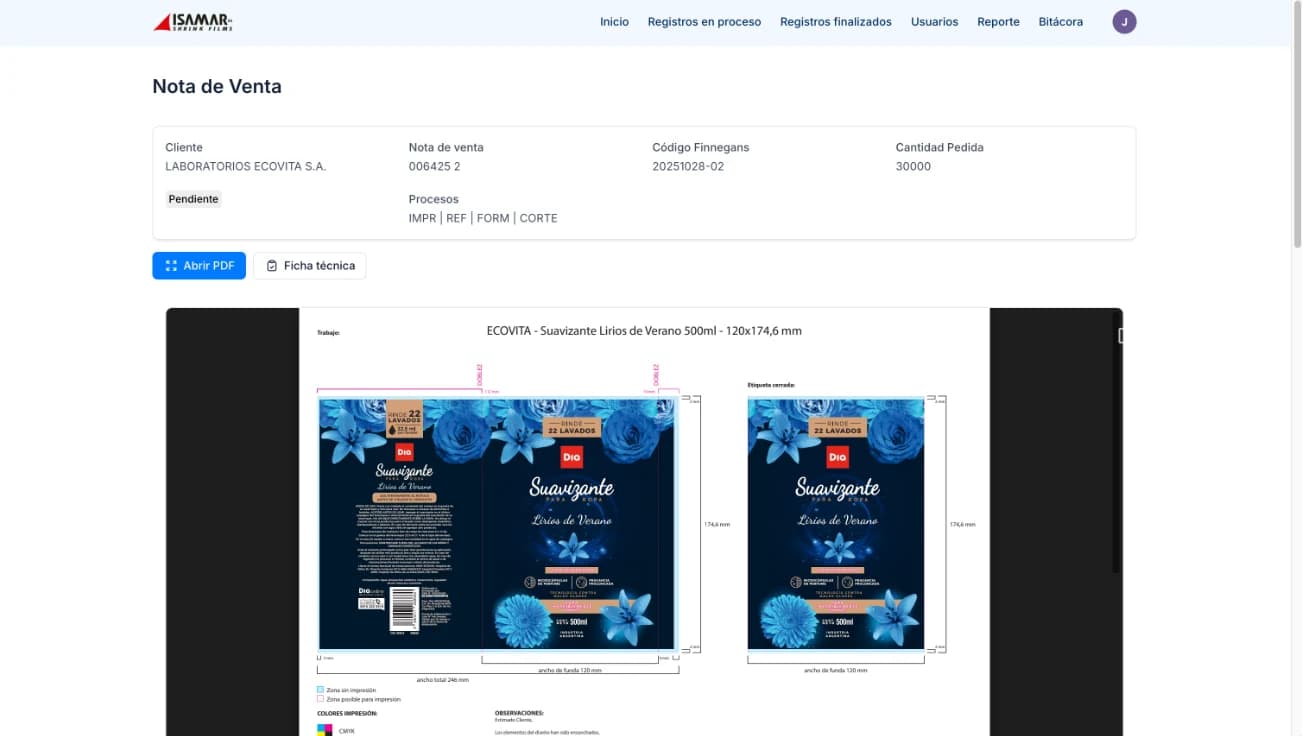1302x736 pixels.
Task: Select Finnegans code 20251028-02
Action: point(688,166)
